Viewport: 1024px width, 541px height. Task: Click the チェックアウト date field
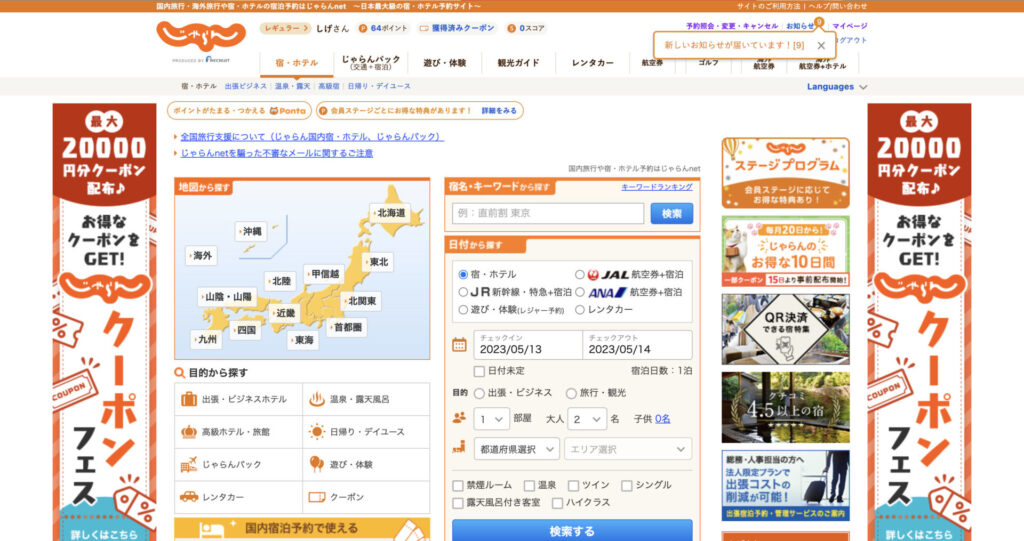pyautogui.click(x=637, y=344)
